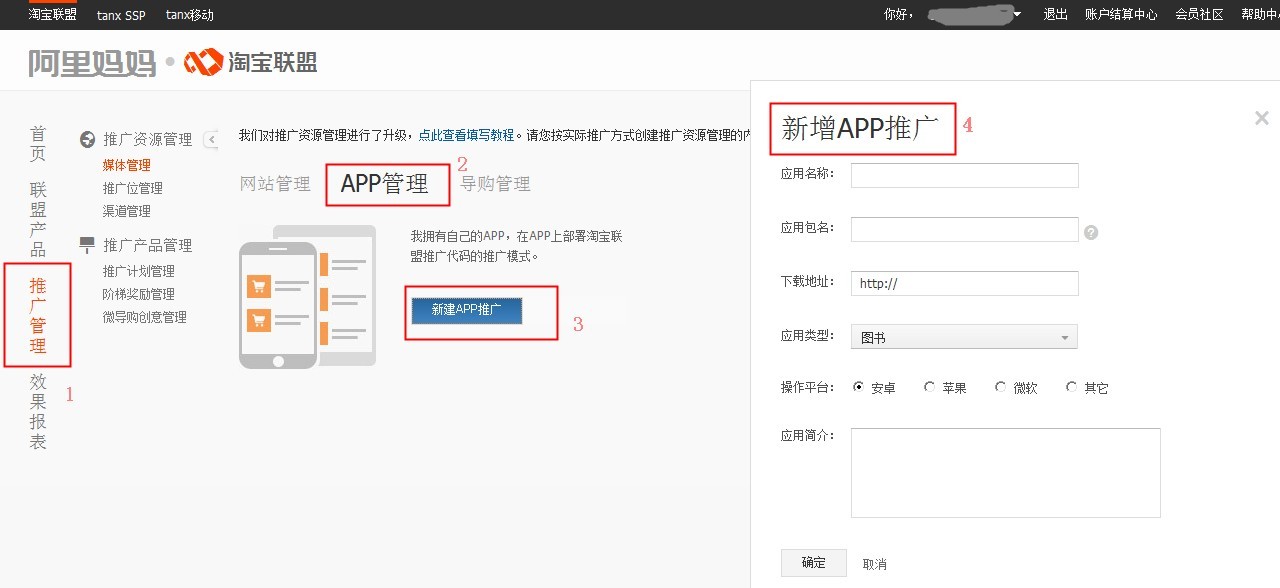Screen dimensions: 1280x588
Task: Click the description text starting 我拥有自己的APP
Action: [517, 246]
